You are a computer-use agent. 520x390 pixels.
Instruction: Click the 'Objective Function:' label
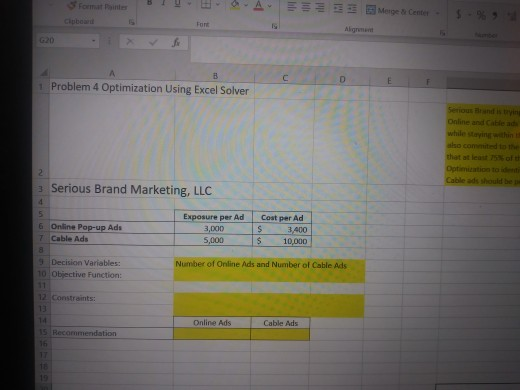(86, 275)
